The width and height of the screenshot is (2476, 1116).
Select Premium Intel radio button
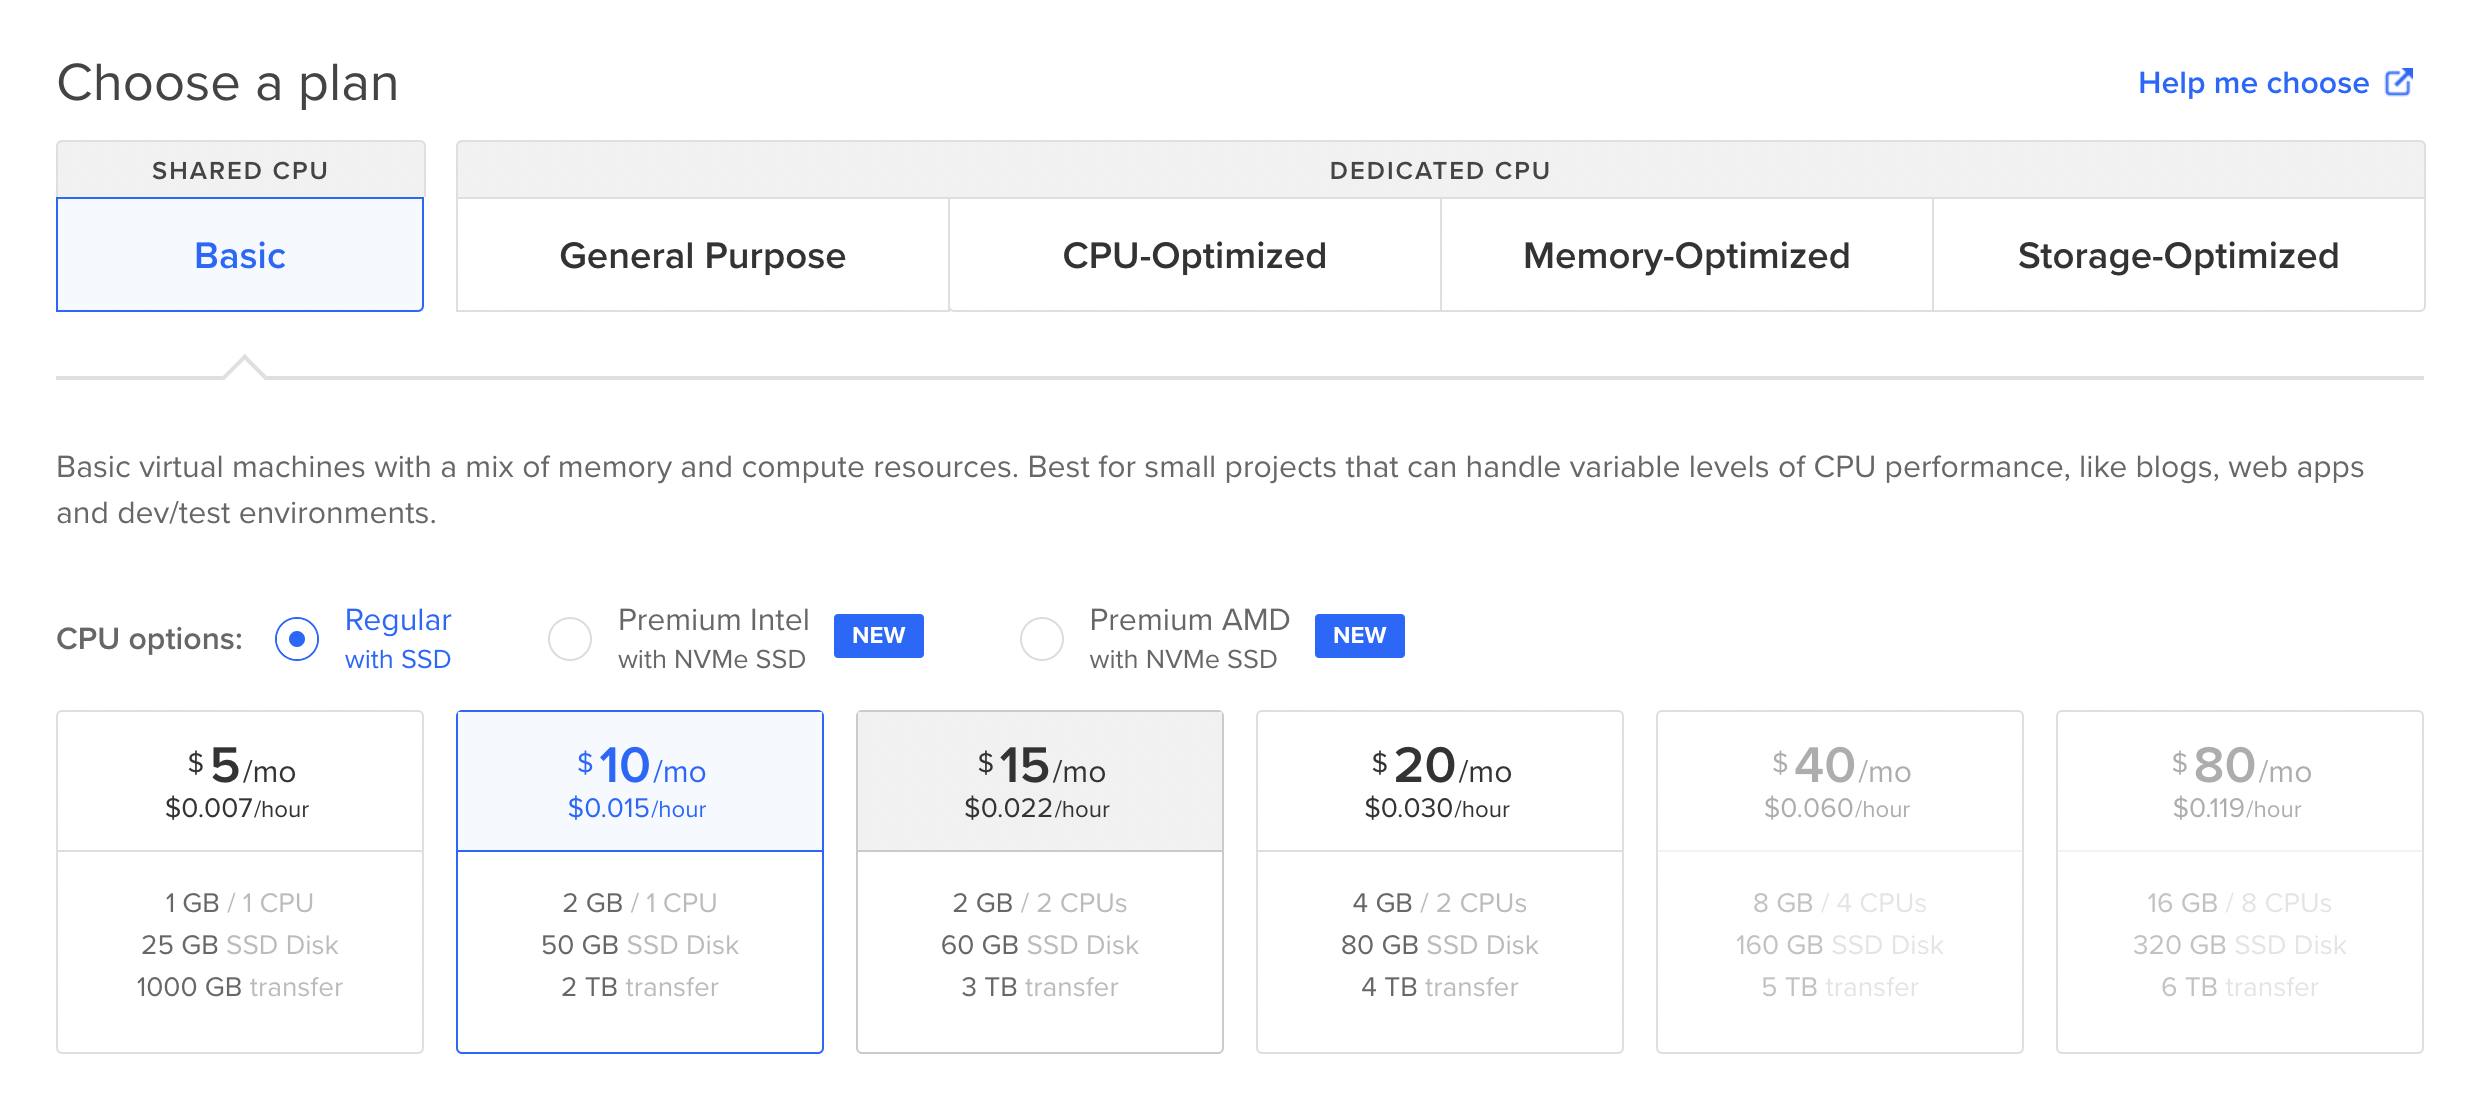[x=570, y=639]
